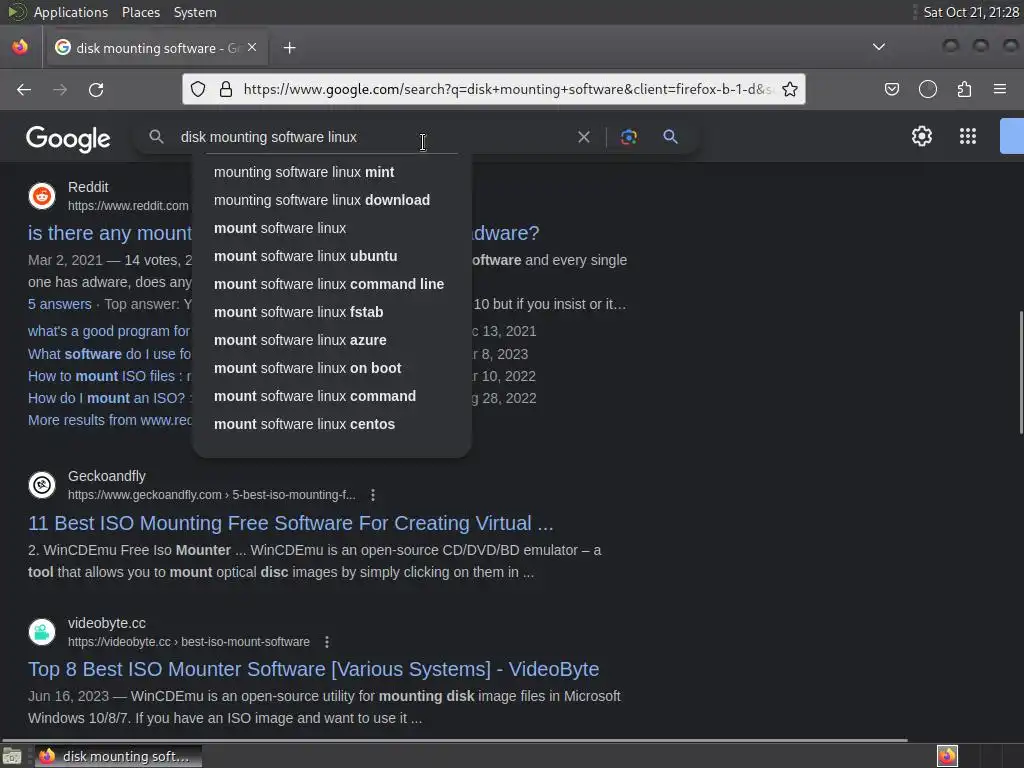Choose suggestion mount software linux command line
The width and height of the screenshot is (1024, 768).
point(332,285)
